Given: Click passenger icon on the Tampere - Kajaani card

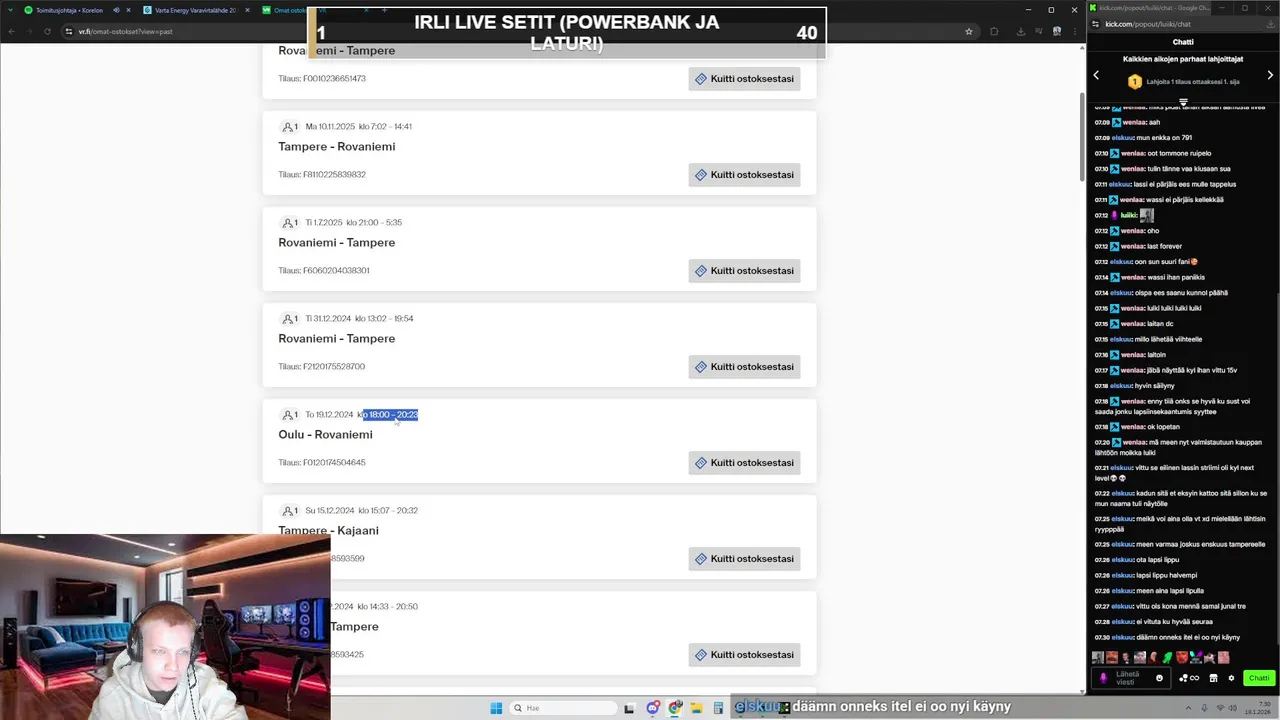Looking at the screenshot, I should click(288, 510).
